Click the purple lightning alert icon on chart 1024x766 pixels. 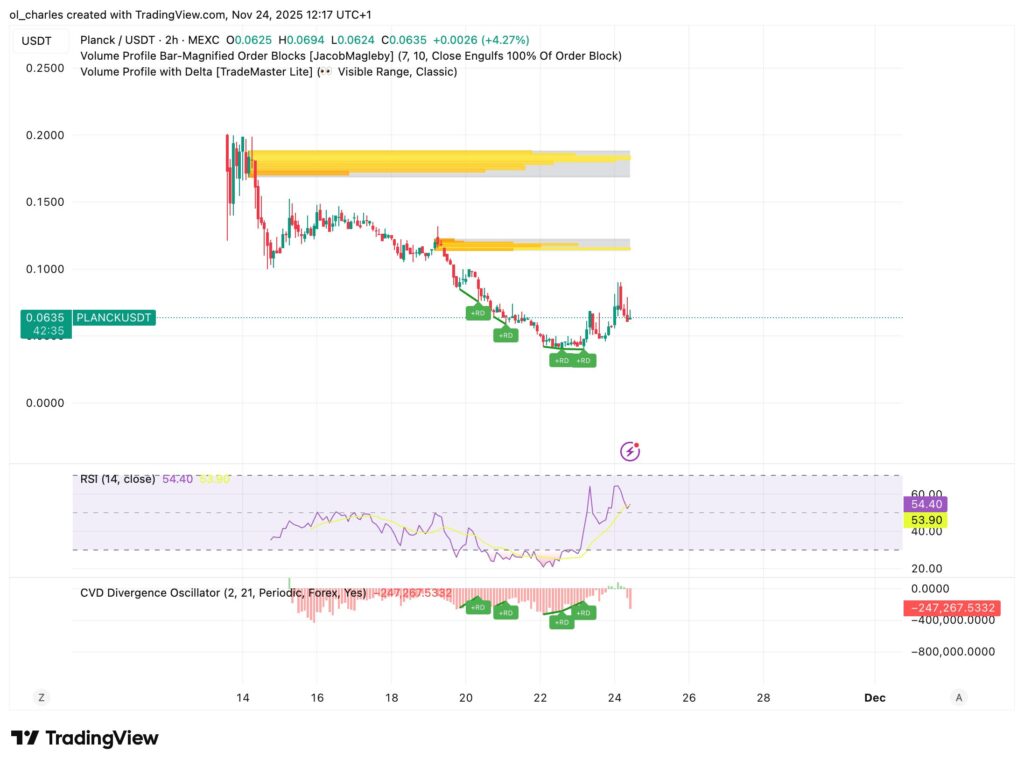click(x=628, y=451)
